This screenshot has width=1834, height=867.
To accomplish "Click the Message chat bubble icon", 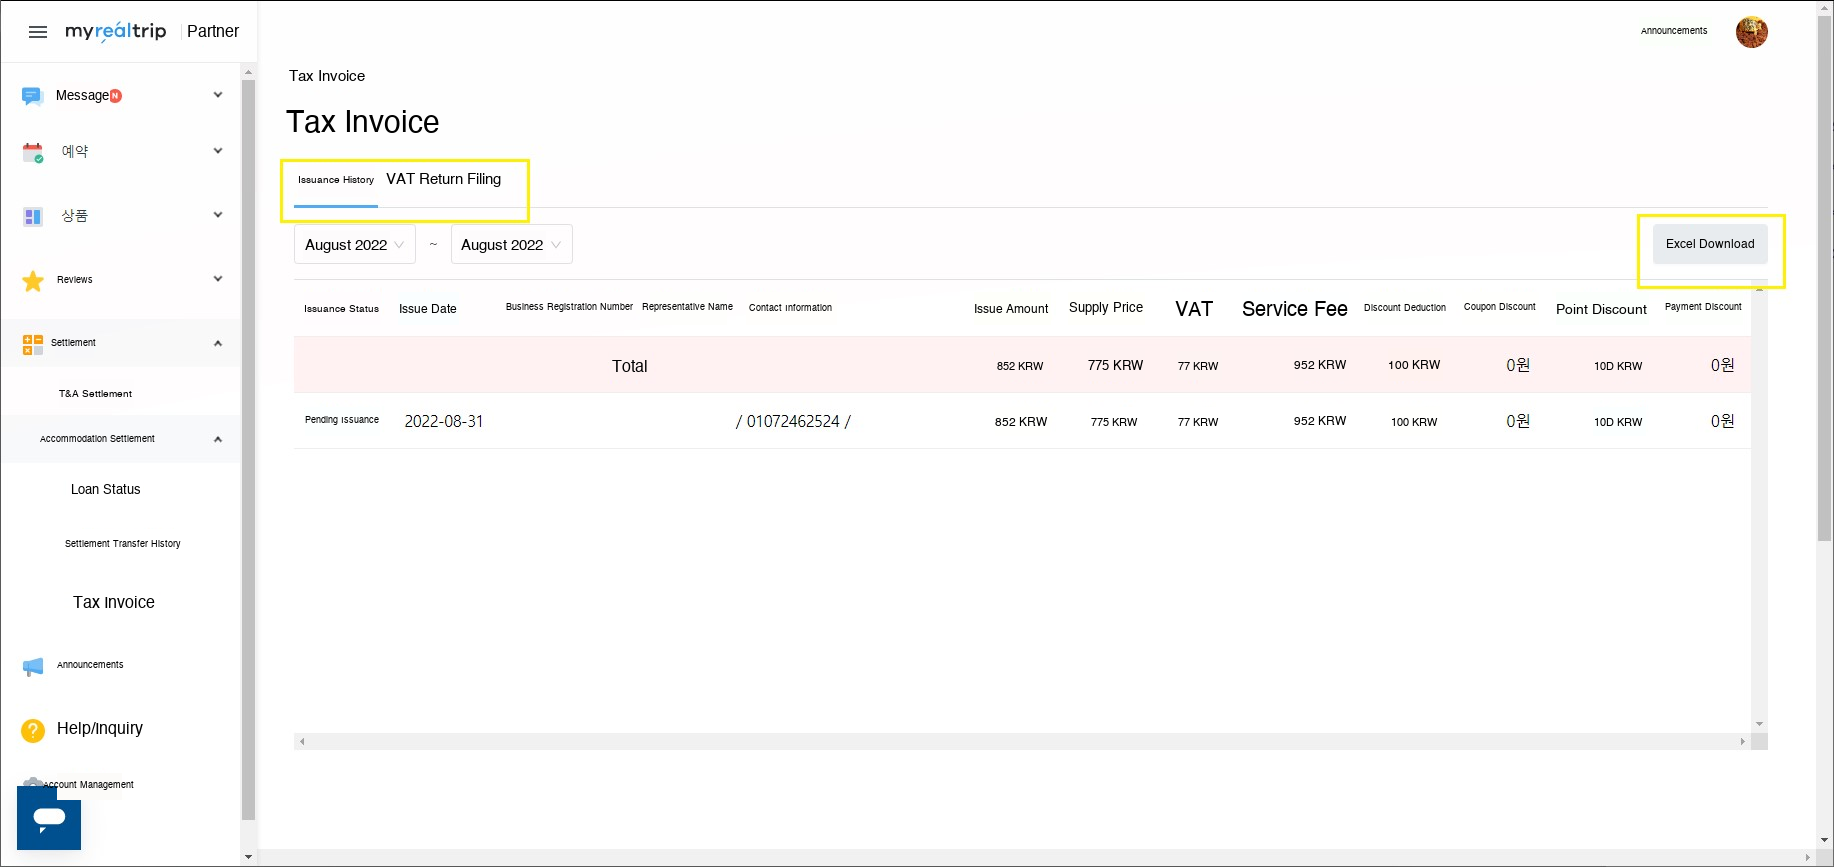I will click(x=32, y=96).
